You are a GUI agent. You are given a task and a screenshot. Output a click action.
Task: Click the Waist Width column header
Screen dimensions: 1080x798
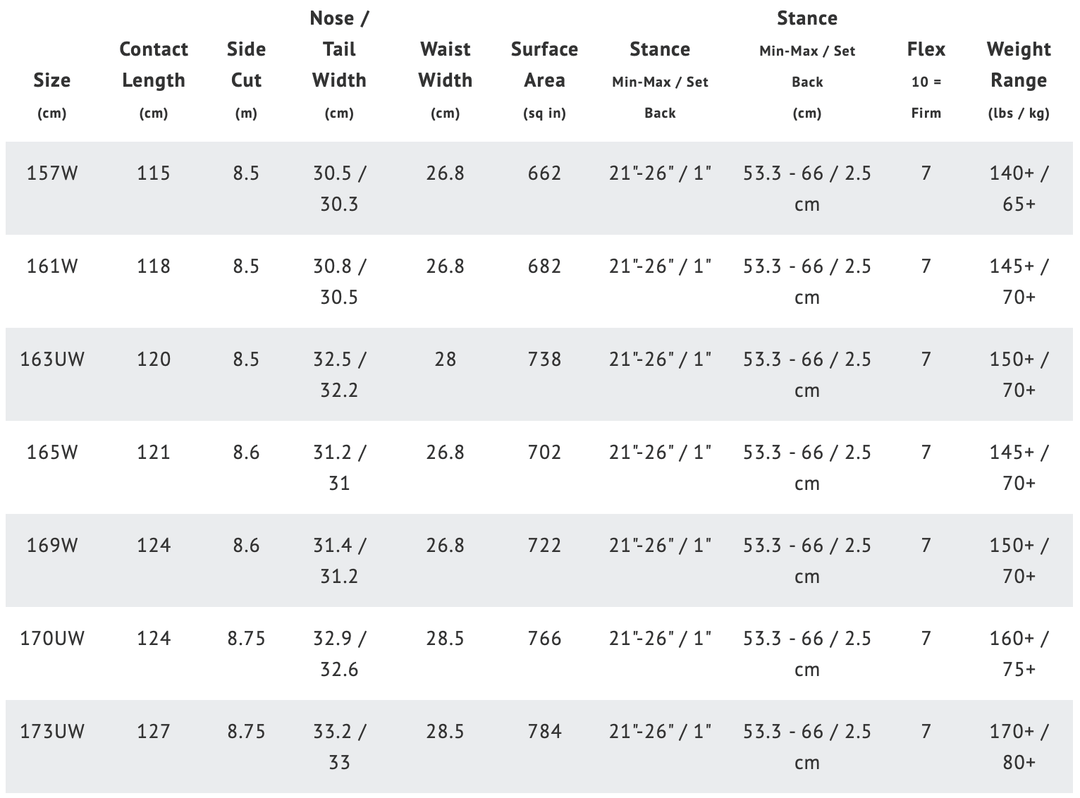click(445, 65)
